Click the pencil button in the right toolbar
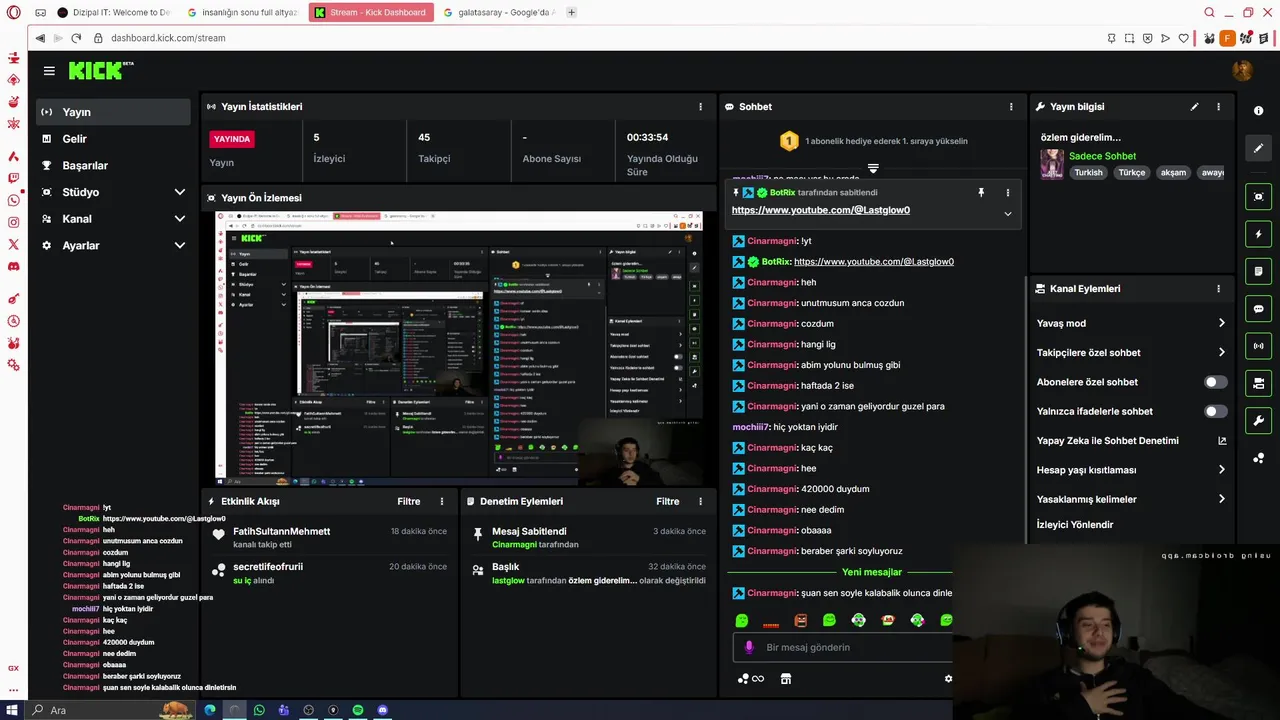This screenshot has width=1280, height=720. (x=1258, y=148)
